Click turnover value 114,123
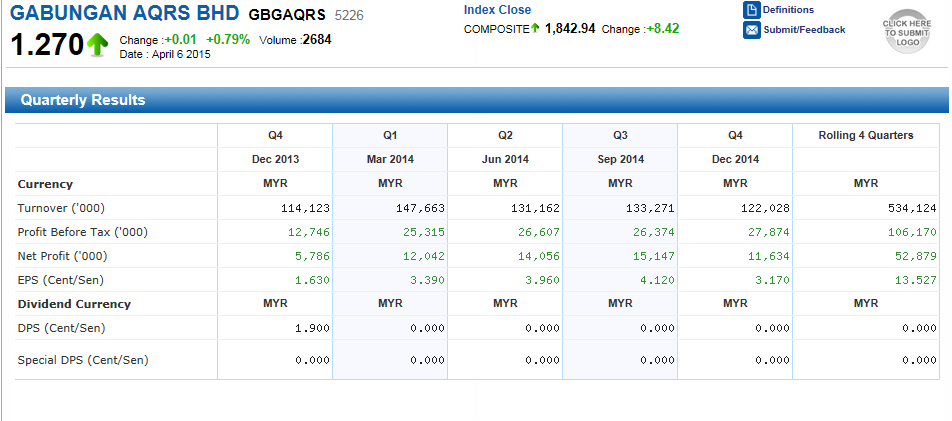The width and height of the screenshot is (952, 421). (x=305, y=208)
